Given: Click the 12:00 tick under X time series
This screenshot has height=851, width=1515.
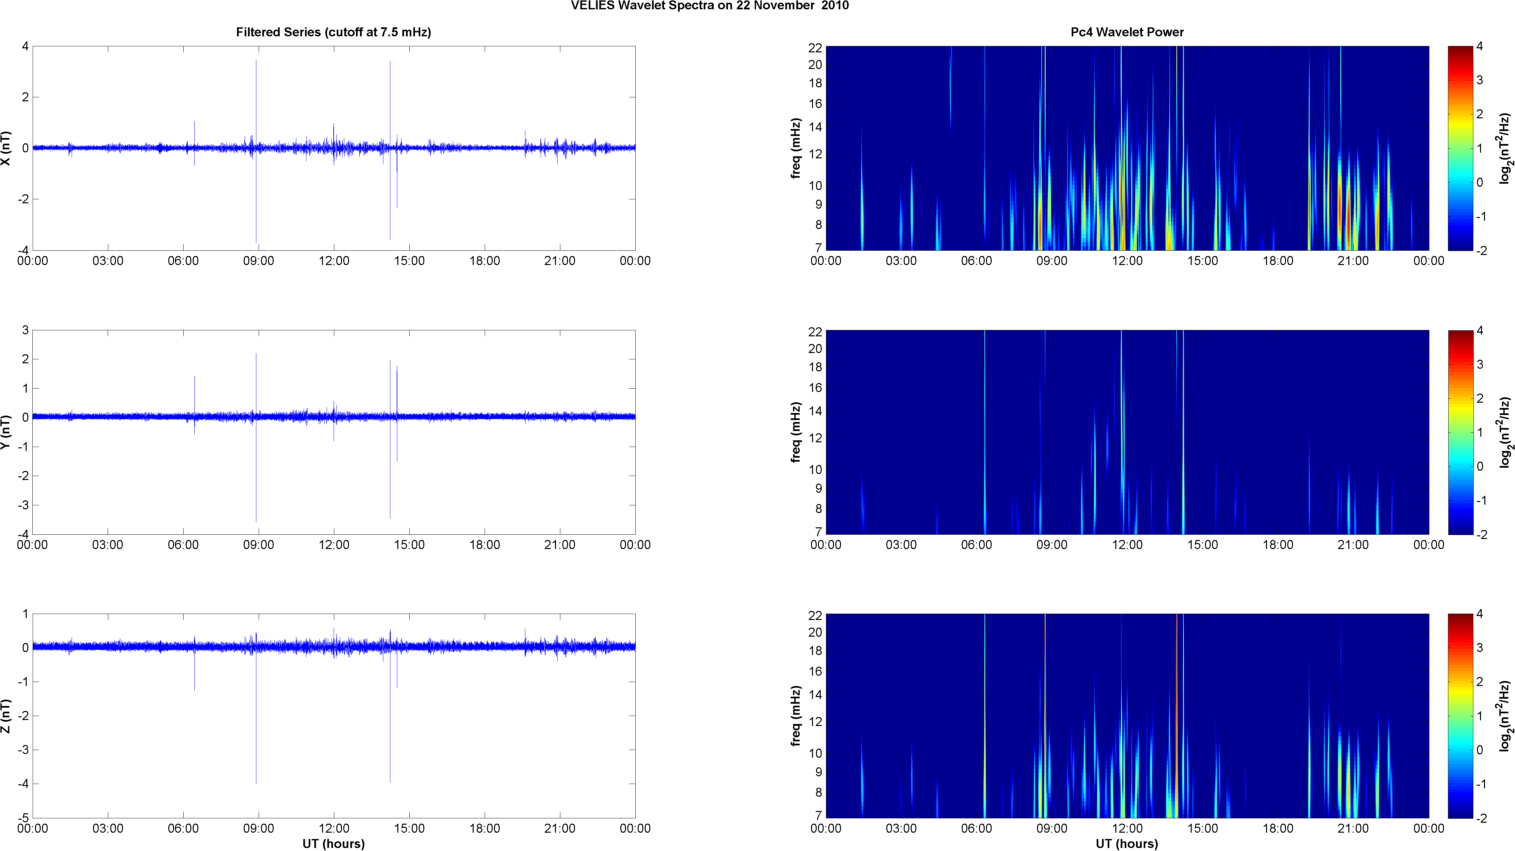Looking at the screenshot, I should [x=333, y=261].
